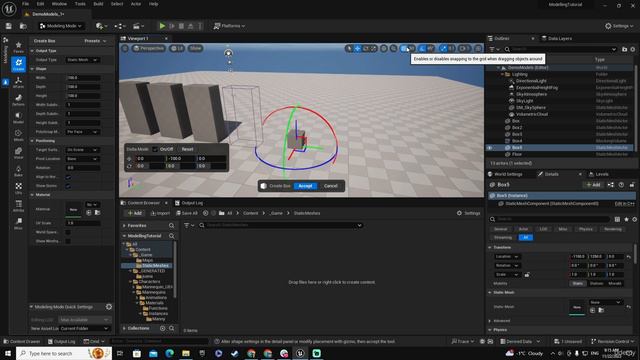Viewport: 640px width, 360px height.
Task: Click the Material thumbnail in Create Box
Action: [73, 209]
